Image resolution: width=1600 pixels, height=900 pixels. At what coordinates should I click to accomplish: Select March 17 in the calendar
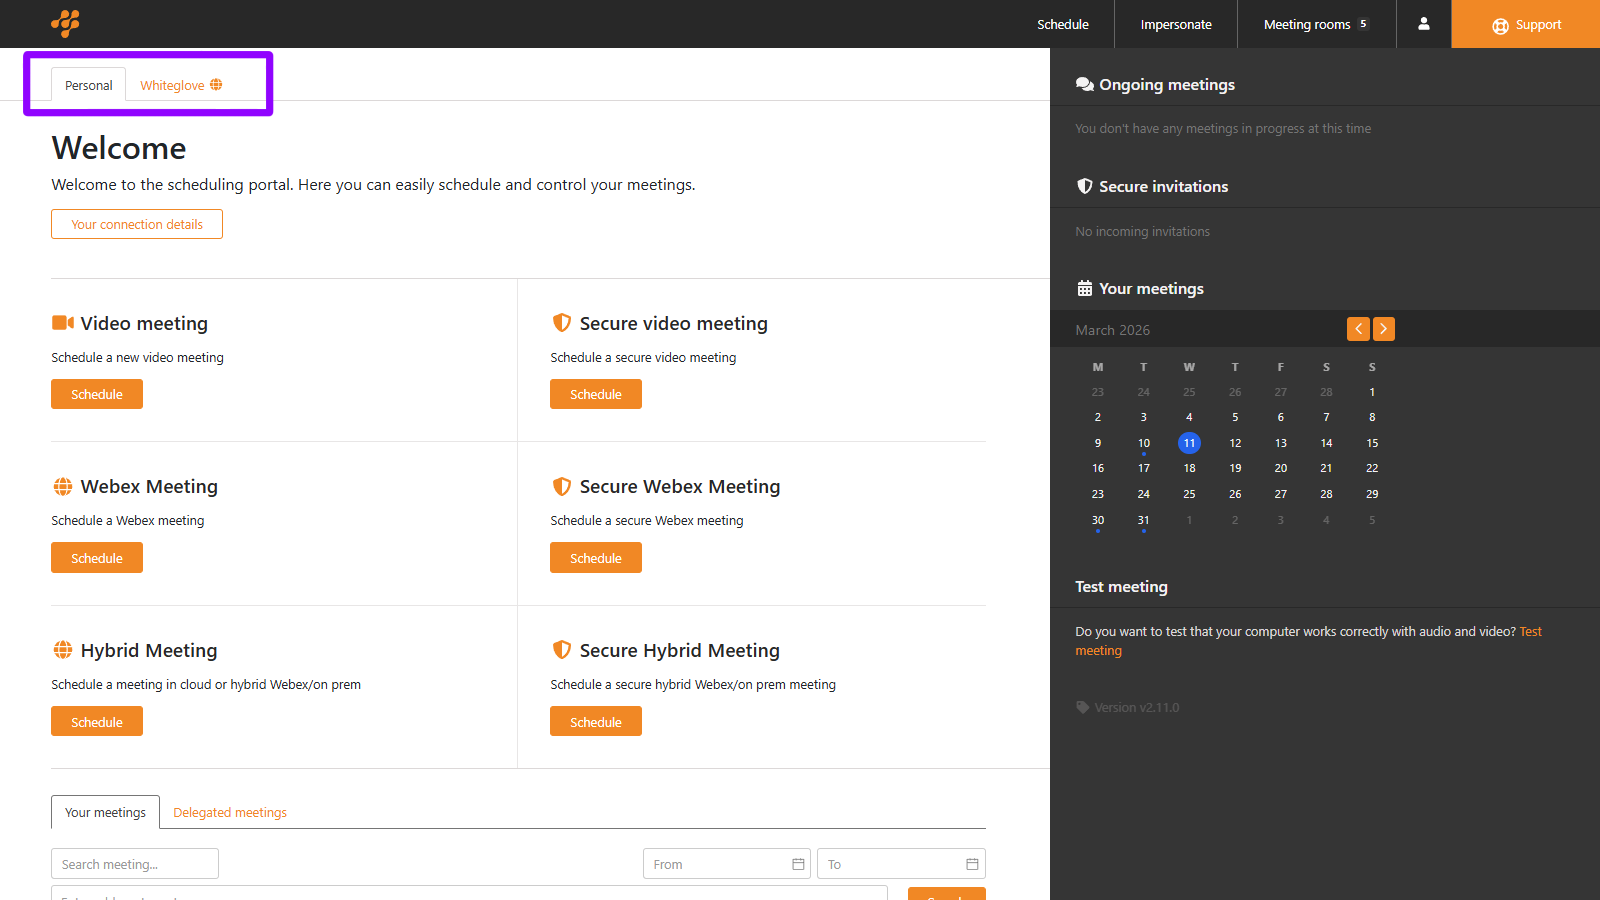(1143, 468)
